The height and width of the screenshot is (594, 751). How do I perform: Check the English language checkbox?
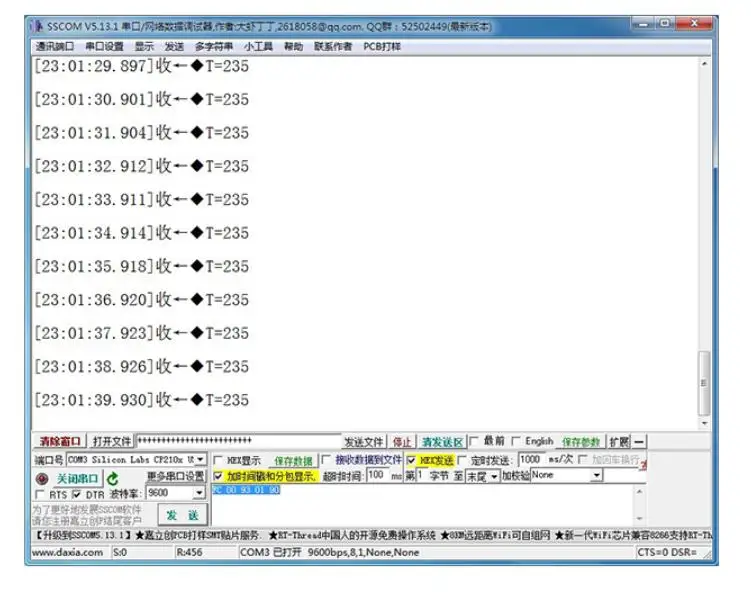tap(516, 441)
